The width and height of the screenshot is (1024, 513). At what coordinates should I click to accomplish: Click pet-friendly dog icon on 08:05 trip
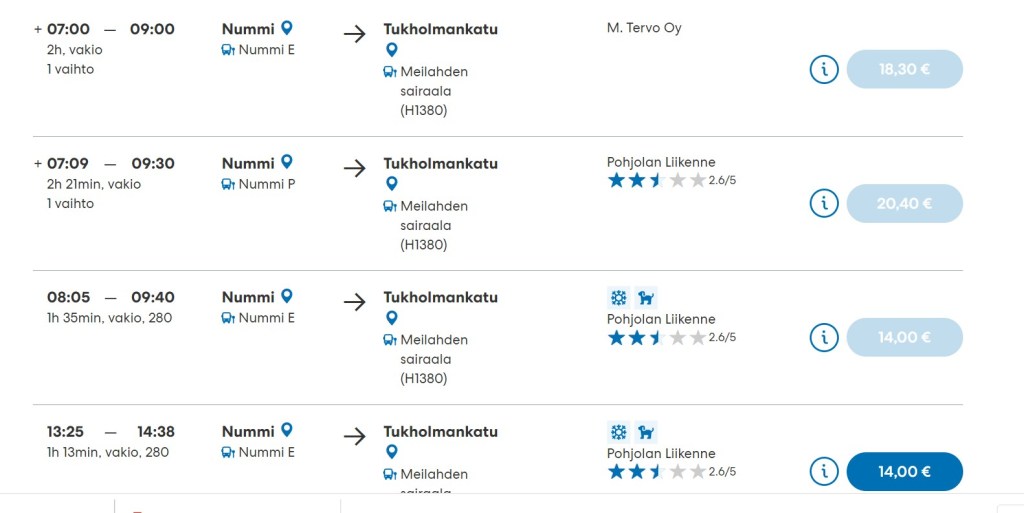pos(646,297)
